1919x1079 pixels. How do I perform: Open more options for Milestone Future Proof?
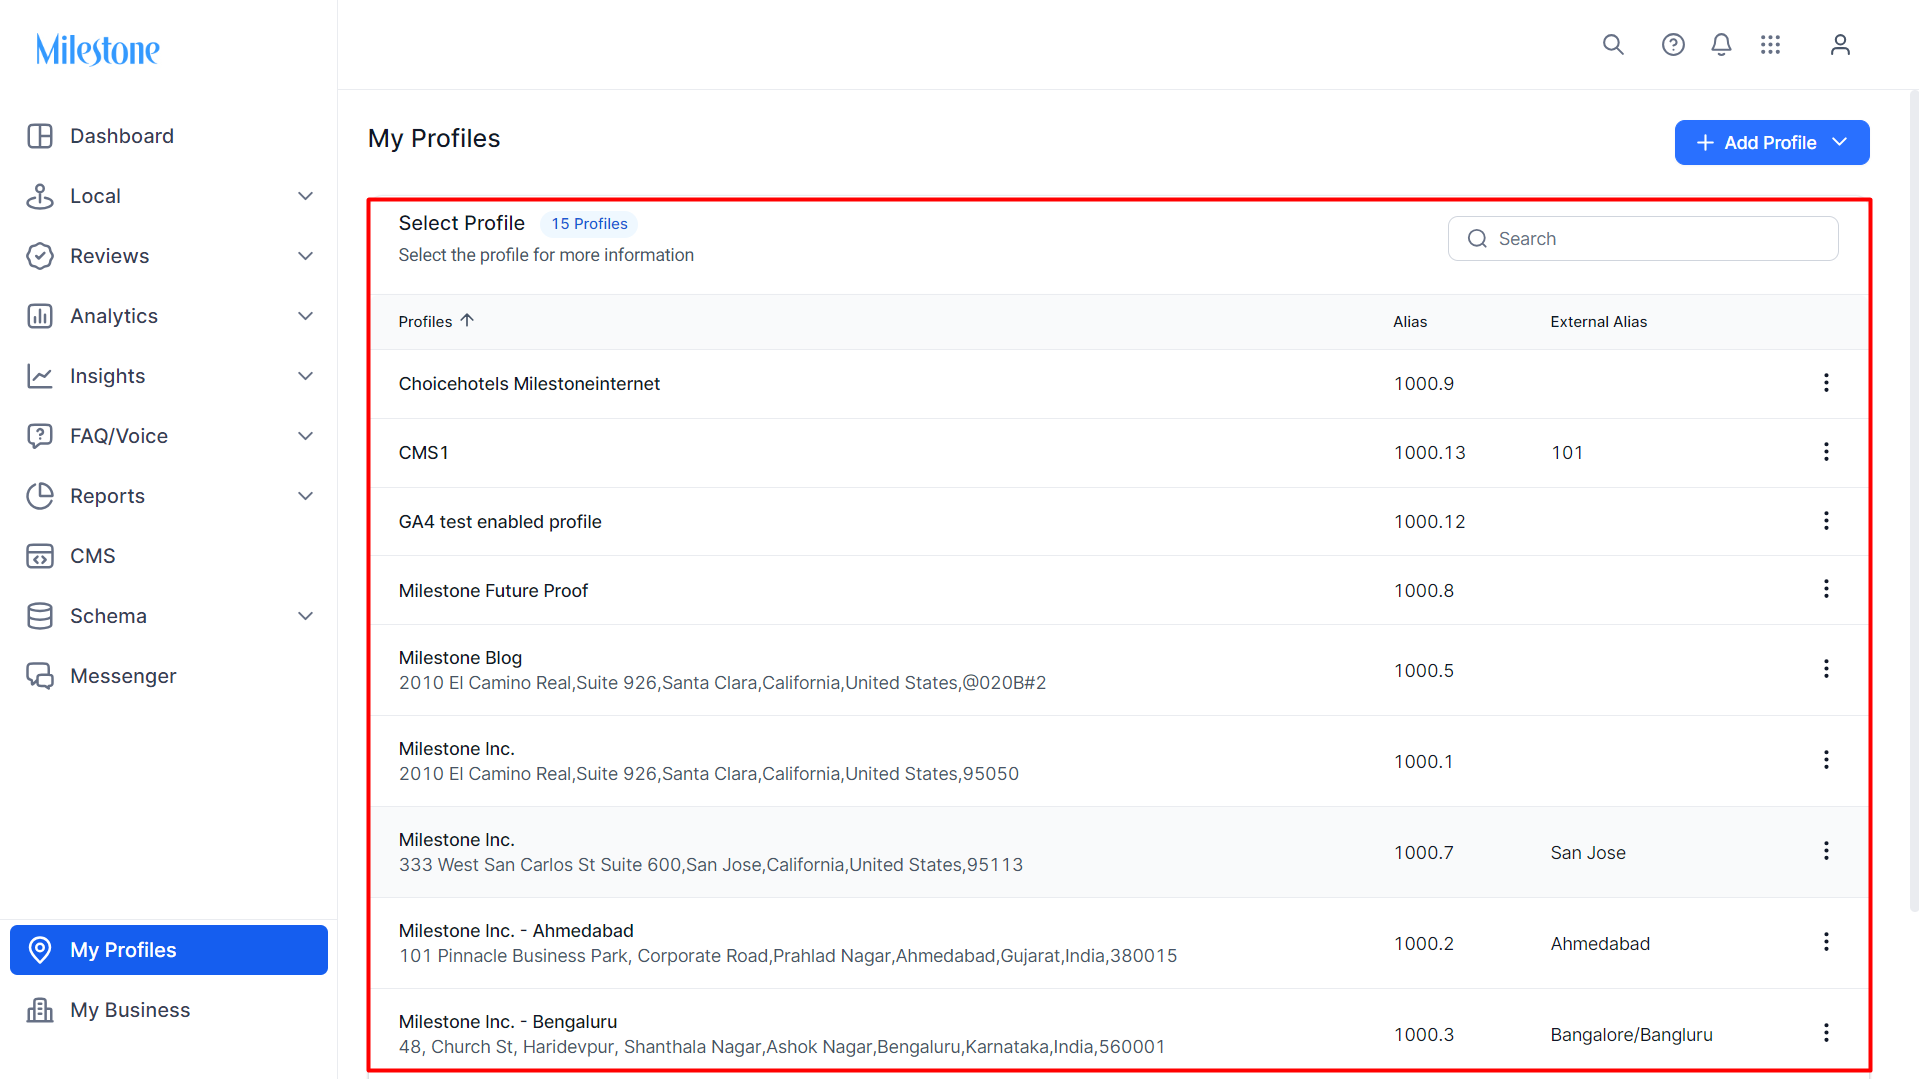(x=1826, y=589)
